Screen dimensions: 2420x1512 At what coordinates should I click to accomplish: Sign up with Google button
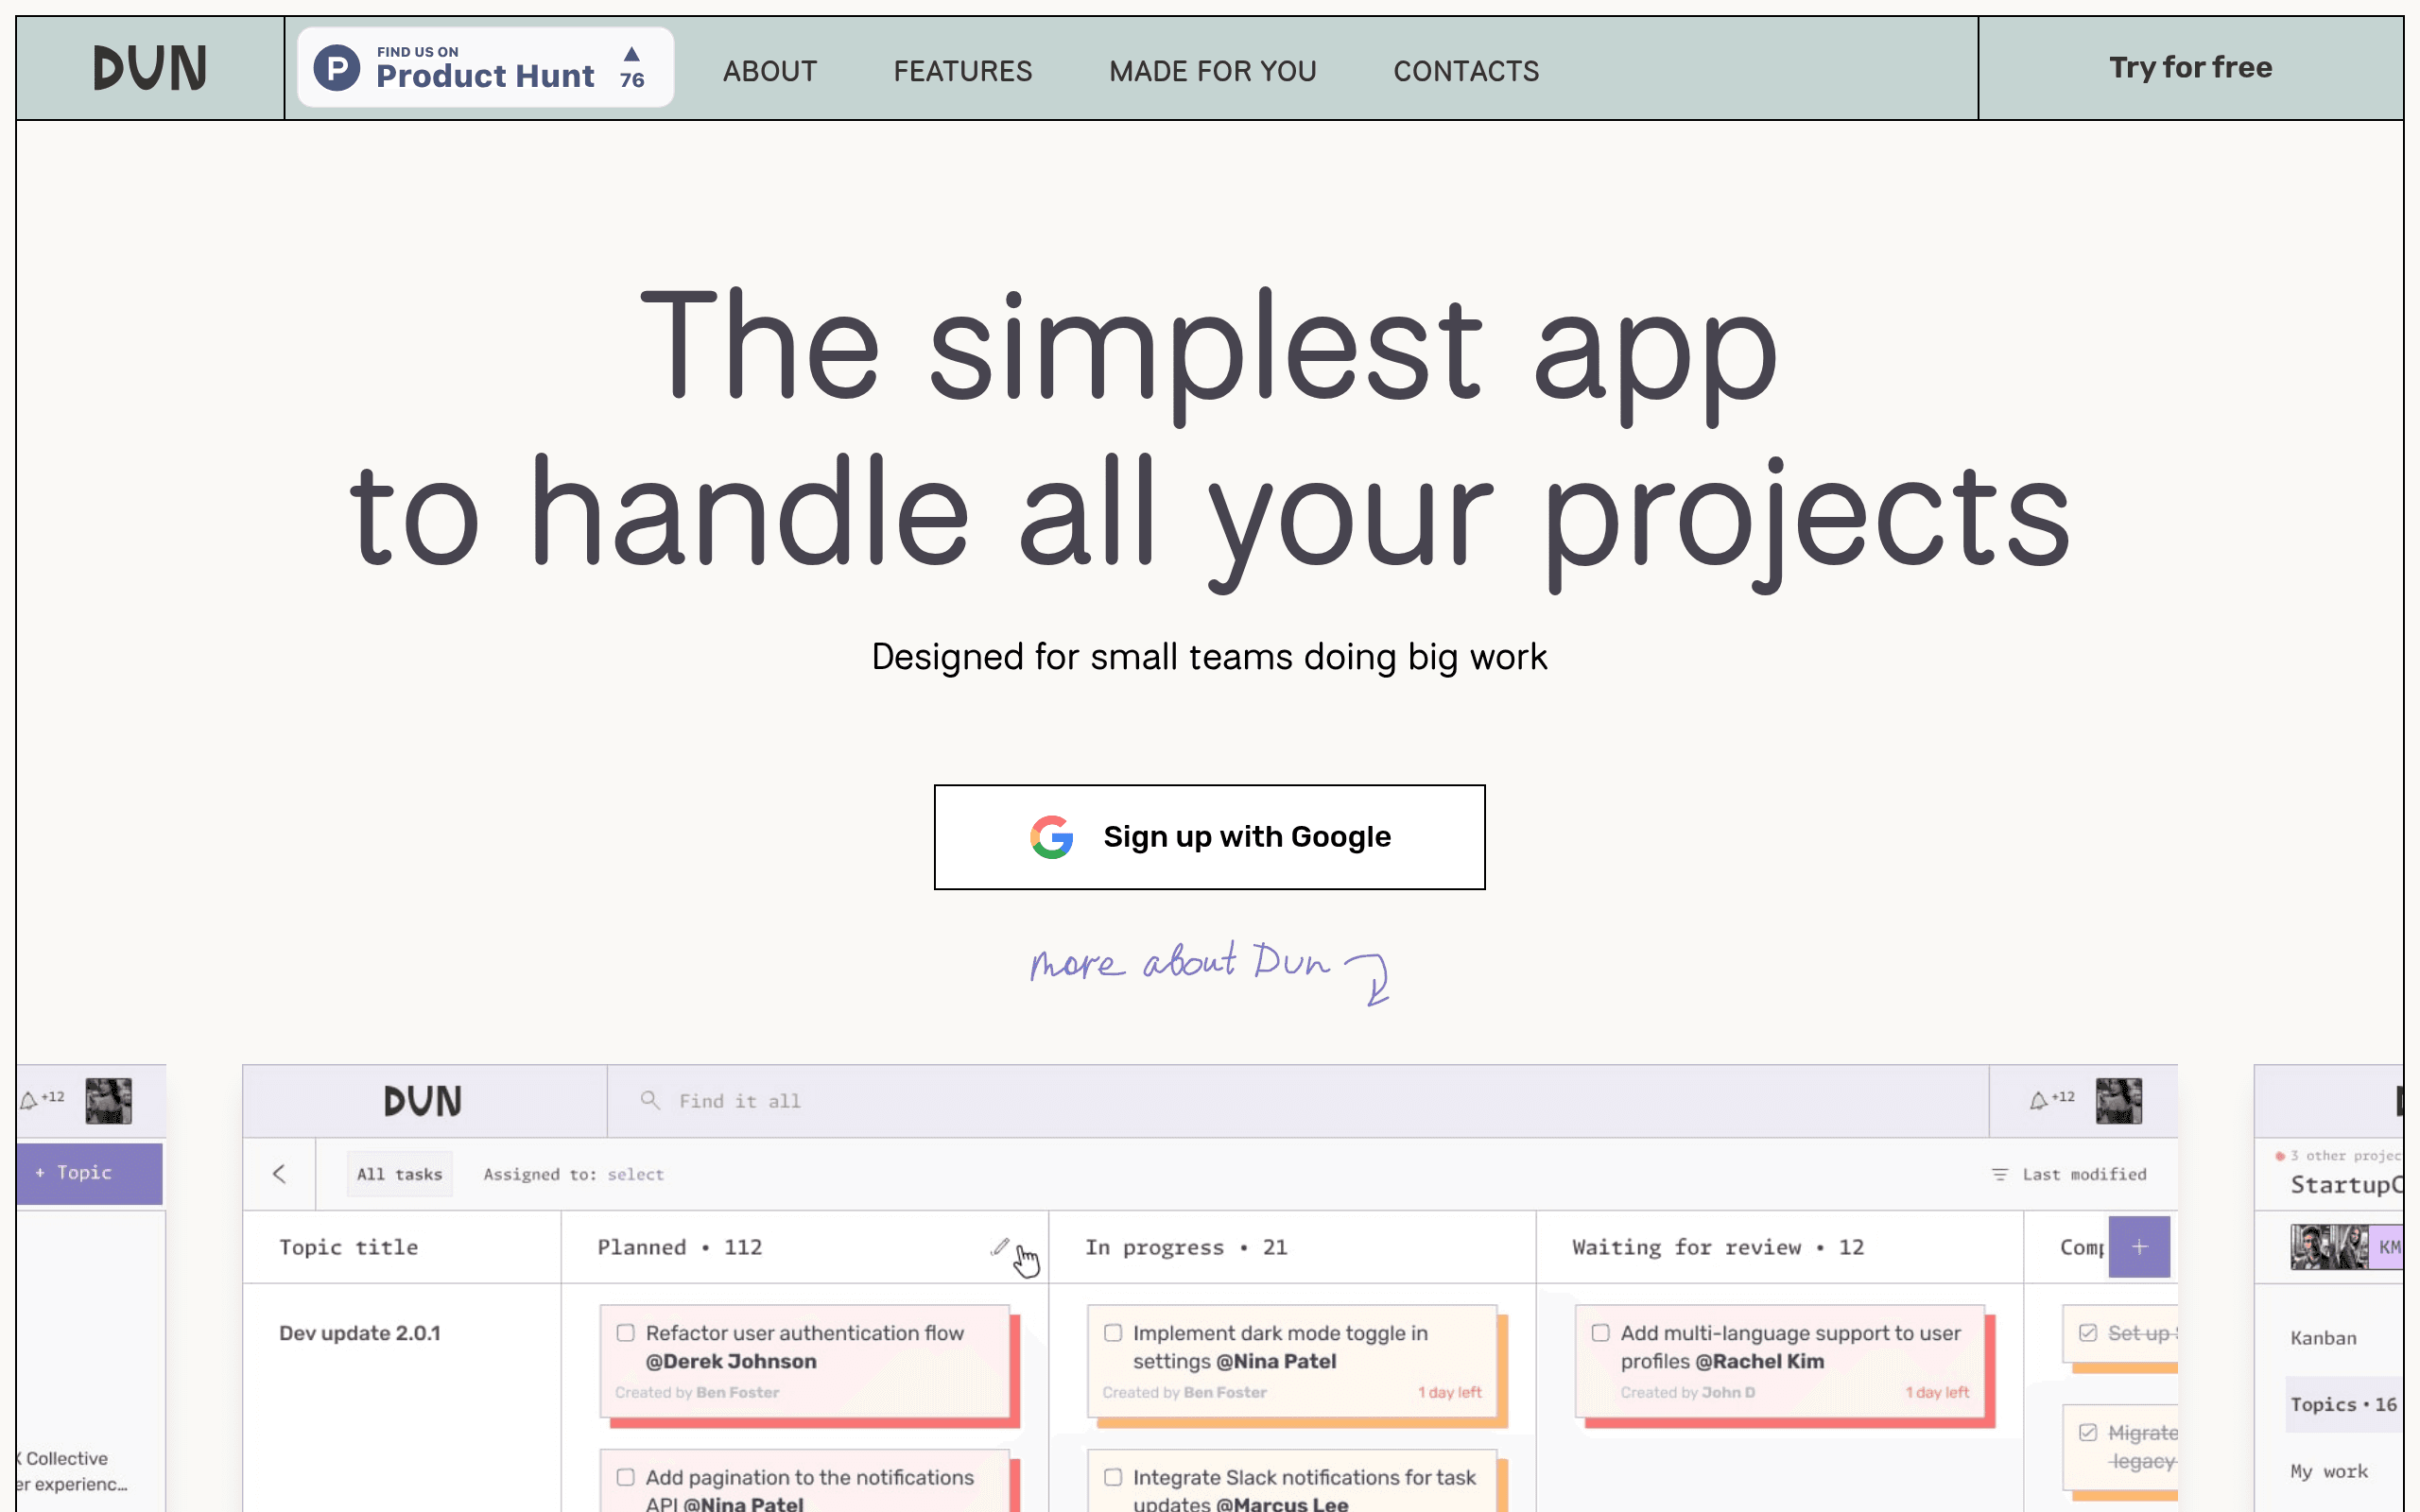point(1209,837)
